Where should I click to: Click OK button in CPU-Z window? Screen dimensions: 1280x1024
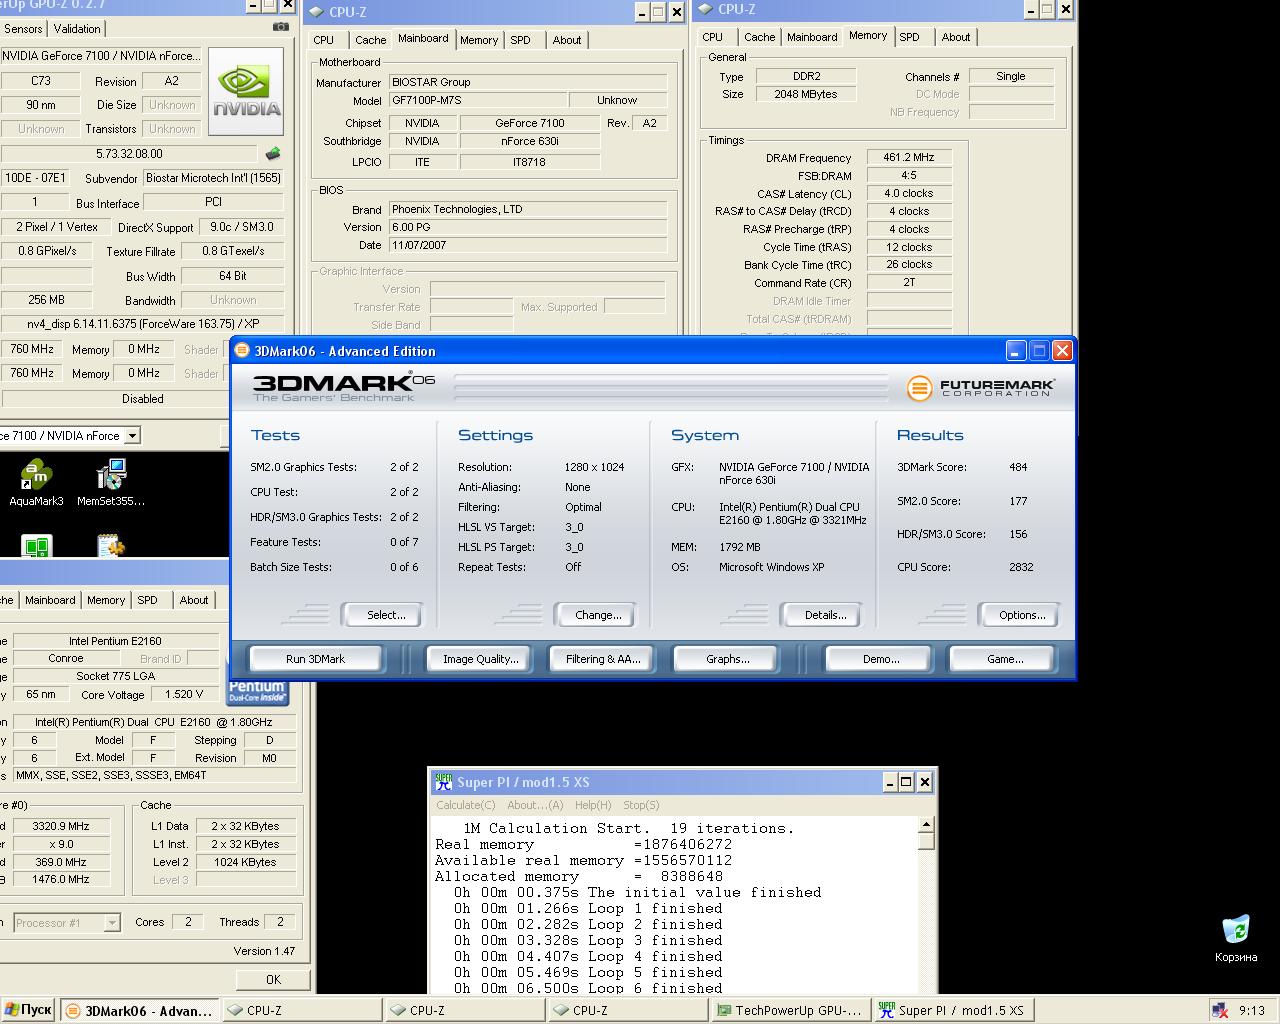[x=273, y=979]
